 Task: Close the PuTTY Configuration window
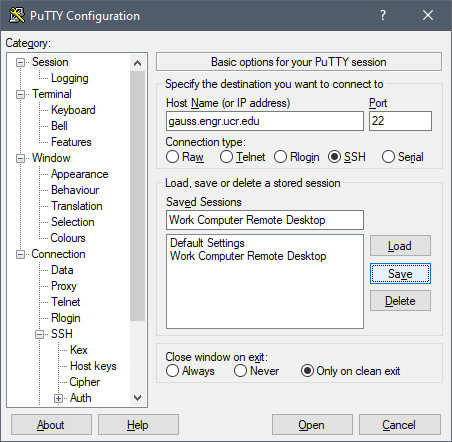point(428,15)
